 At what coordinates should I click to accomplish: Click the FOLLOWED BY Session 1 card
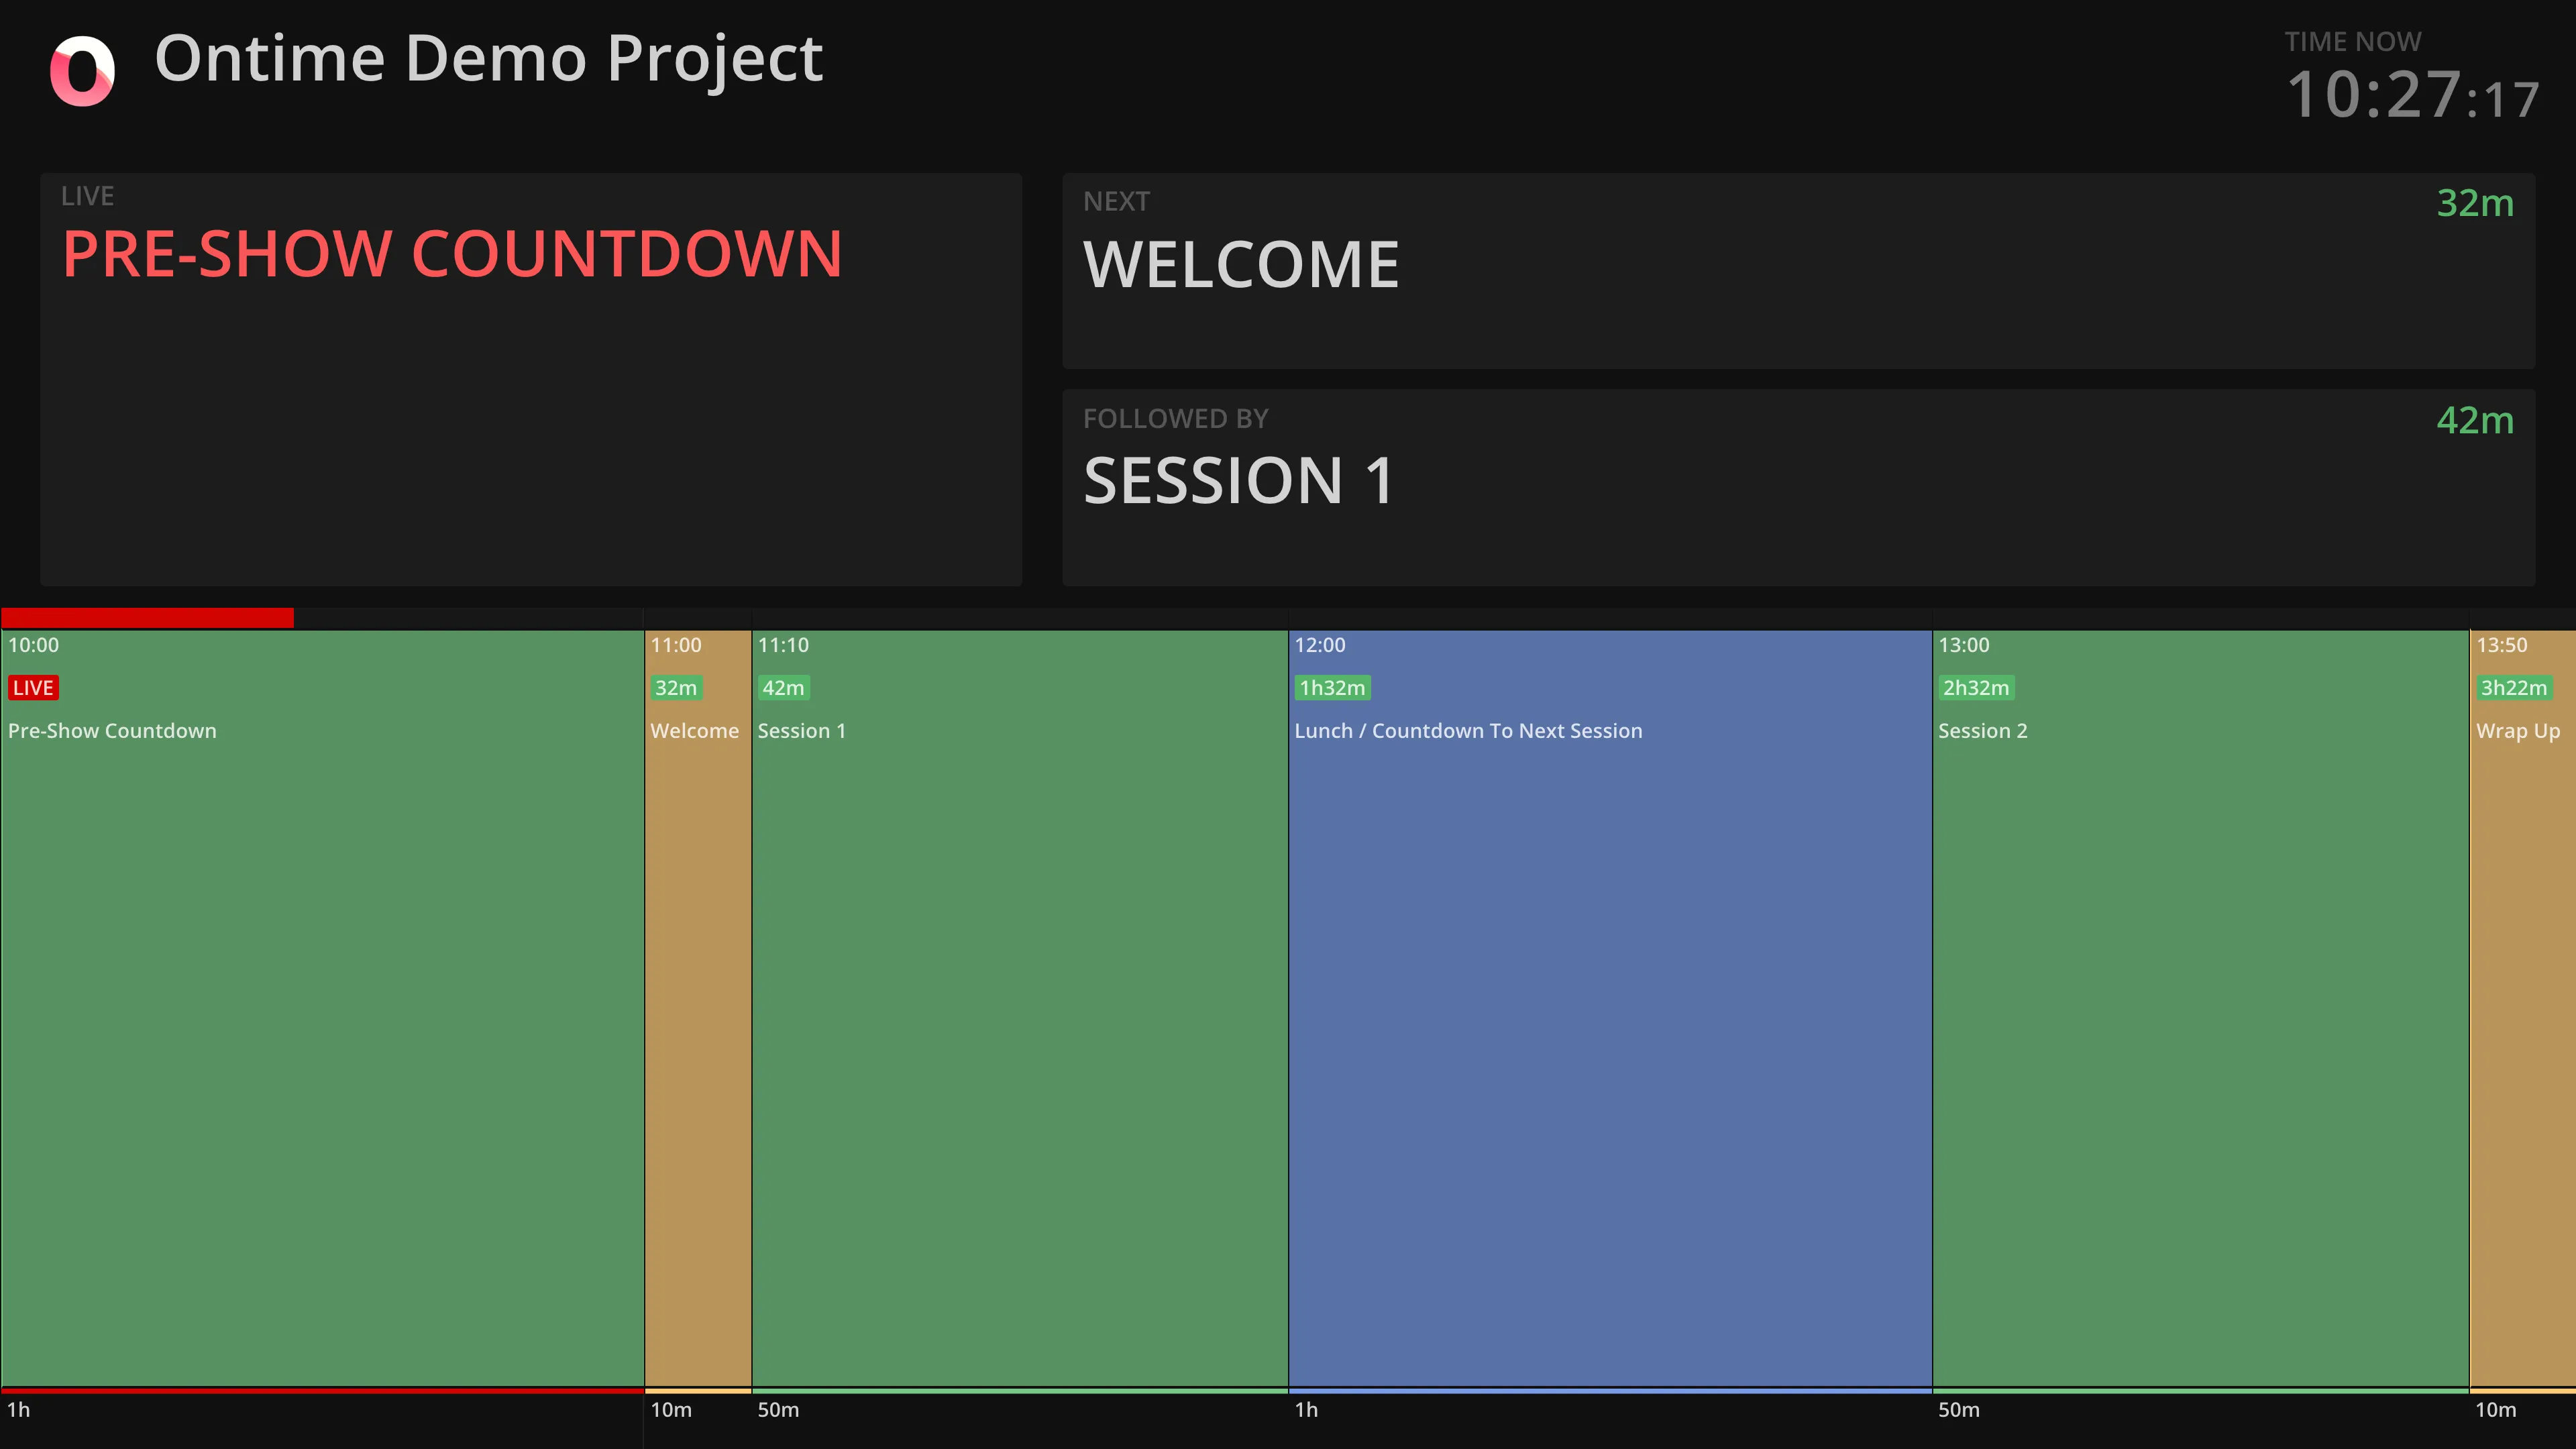pos(1798,487)
